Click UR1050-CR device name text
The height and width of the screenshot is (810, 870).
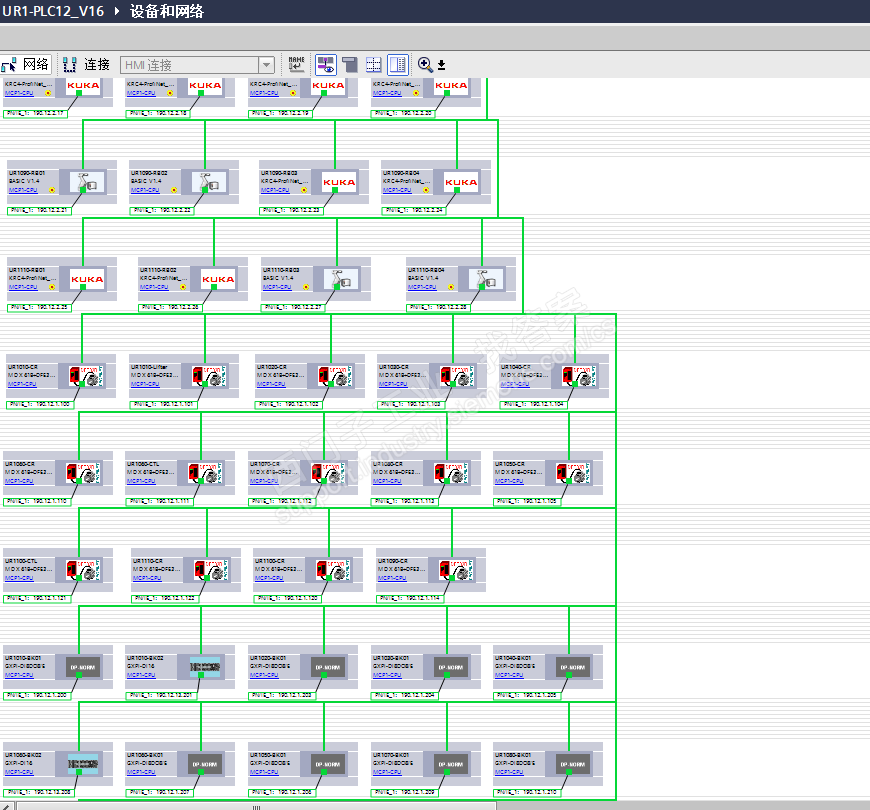(x=509, y=464)
